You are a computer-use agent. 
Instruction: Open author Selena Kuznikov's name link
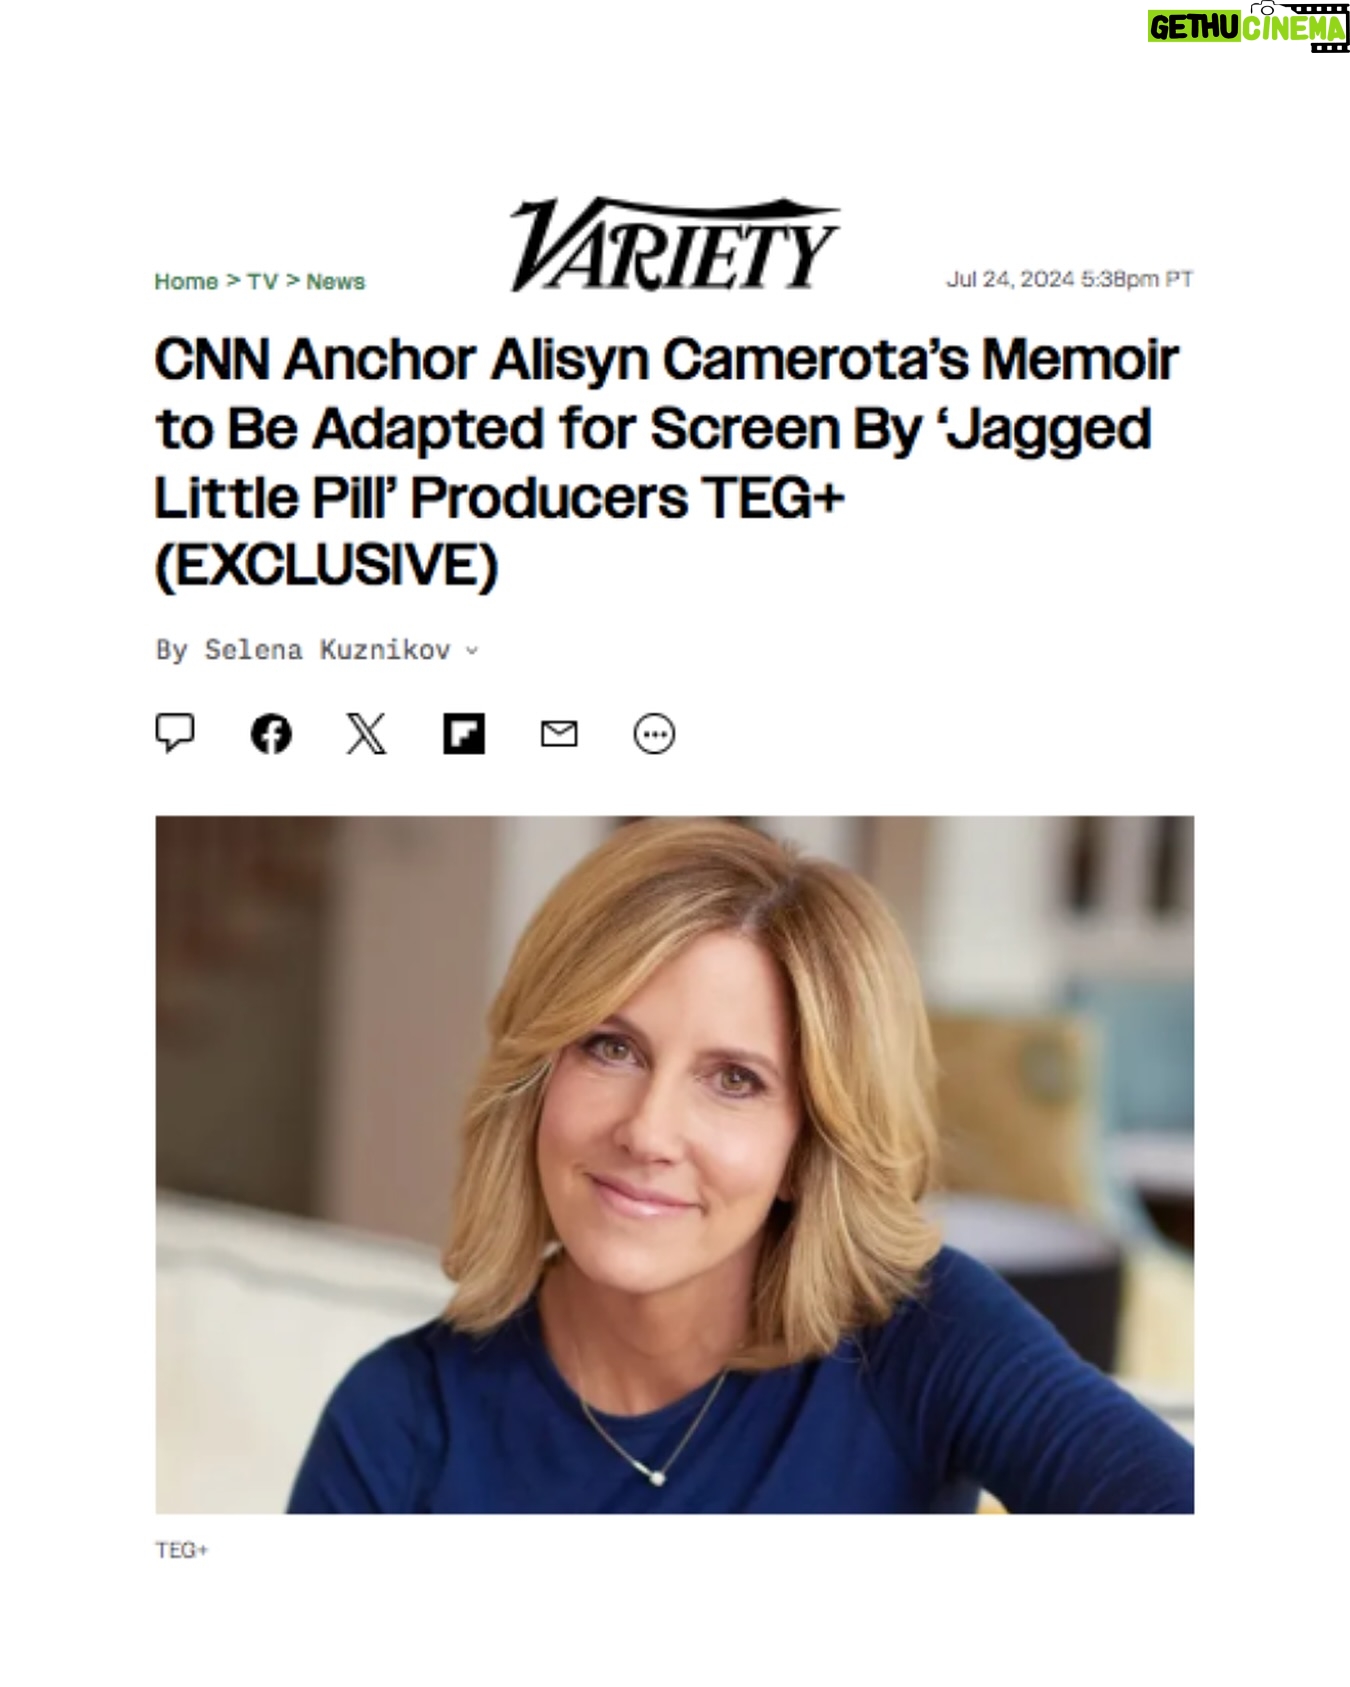(328, 650)
